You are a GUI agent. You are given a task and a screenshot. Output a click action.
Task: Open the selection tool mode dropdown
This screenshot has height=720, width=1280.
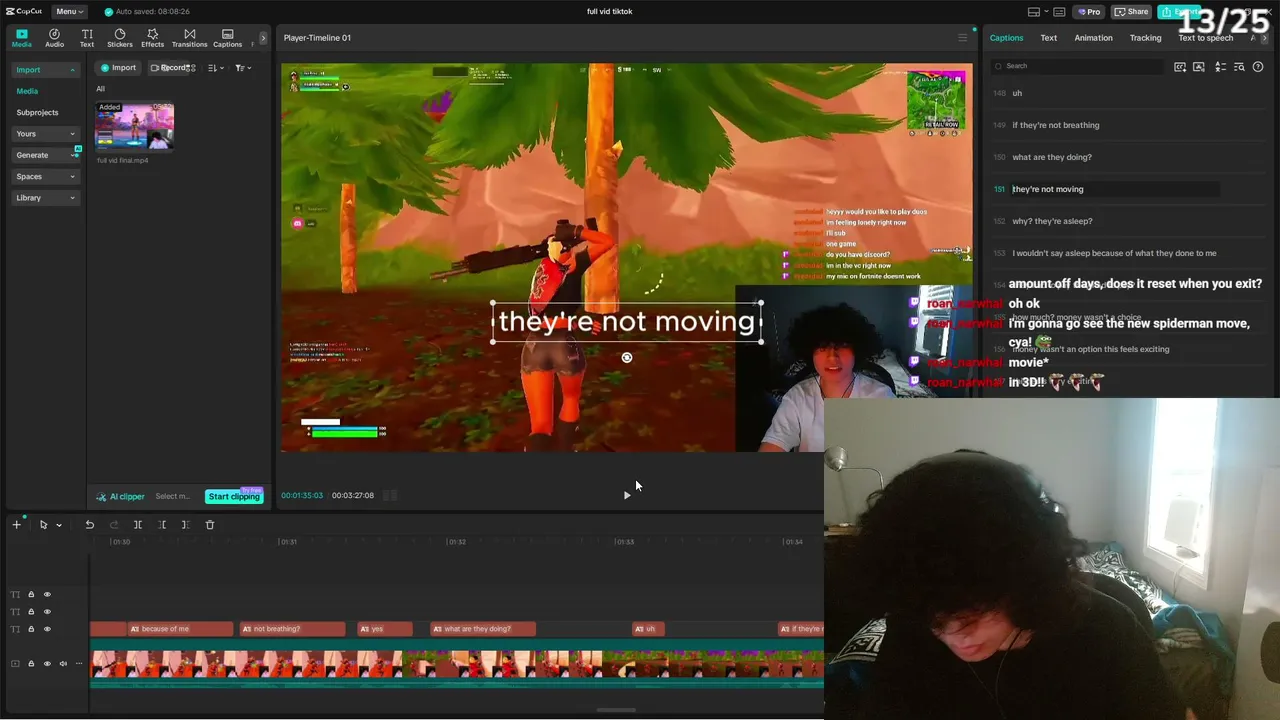pos(59,525)
